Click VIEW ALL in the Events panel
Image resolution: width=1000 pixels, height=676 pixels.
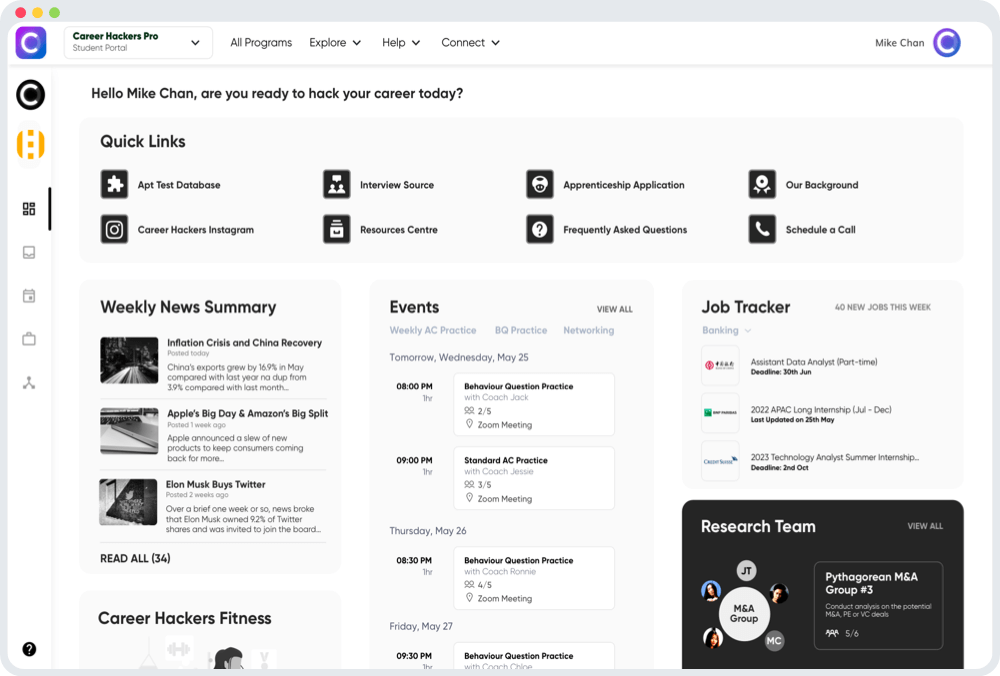614,310
